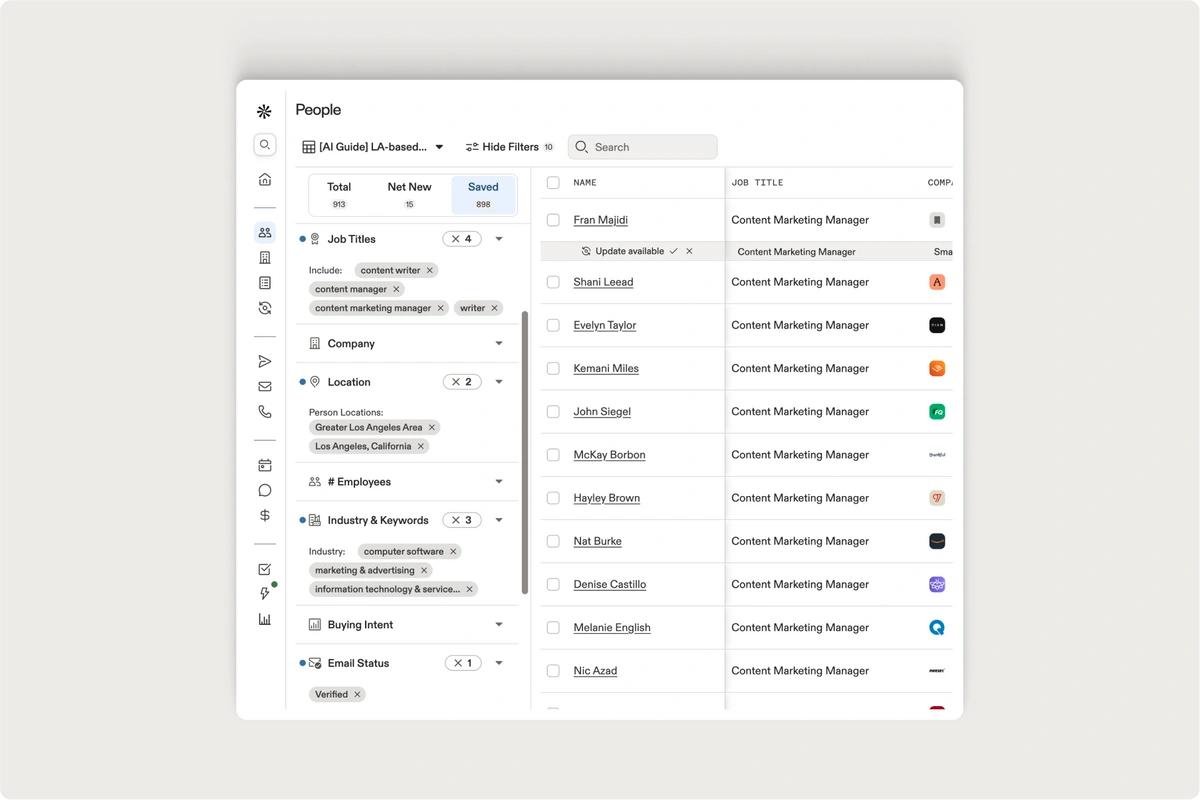Tick the checkbox next to John Siegel
Screen dimensions: 1200x800
(553, 411)
